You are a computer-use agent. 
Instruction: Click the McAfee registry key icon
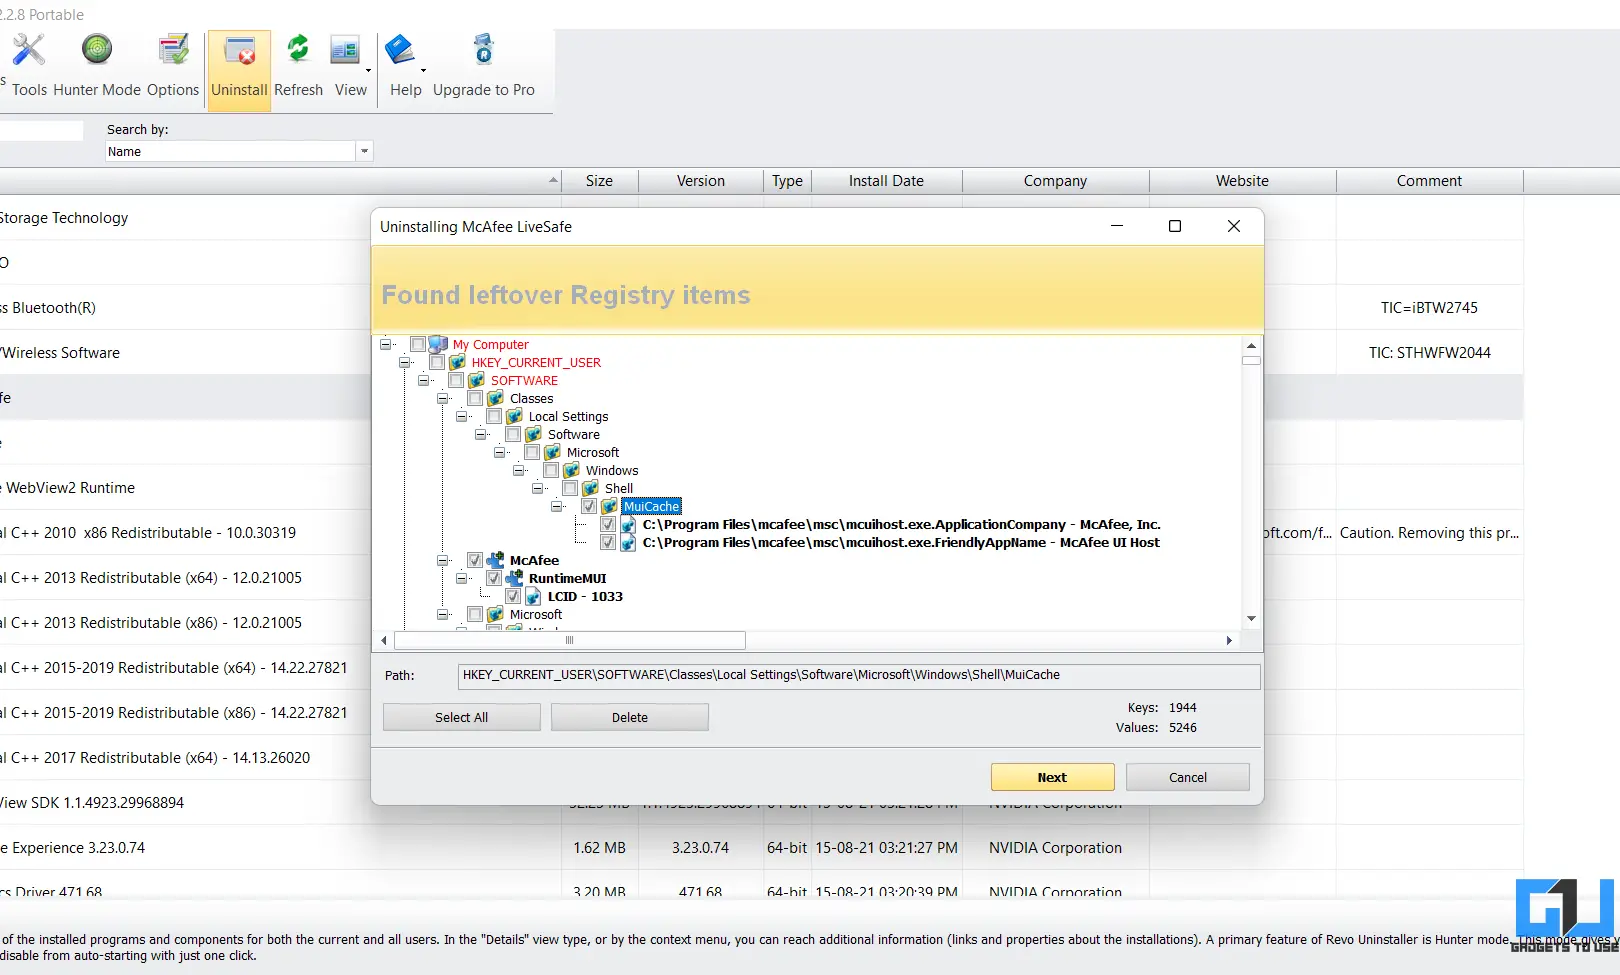(495, 560)
